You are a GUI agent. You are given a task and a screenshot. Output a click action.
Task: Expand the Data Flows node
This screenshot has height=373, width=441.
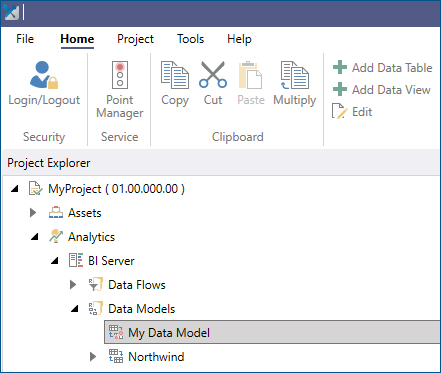tap(73, 285)
